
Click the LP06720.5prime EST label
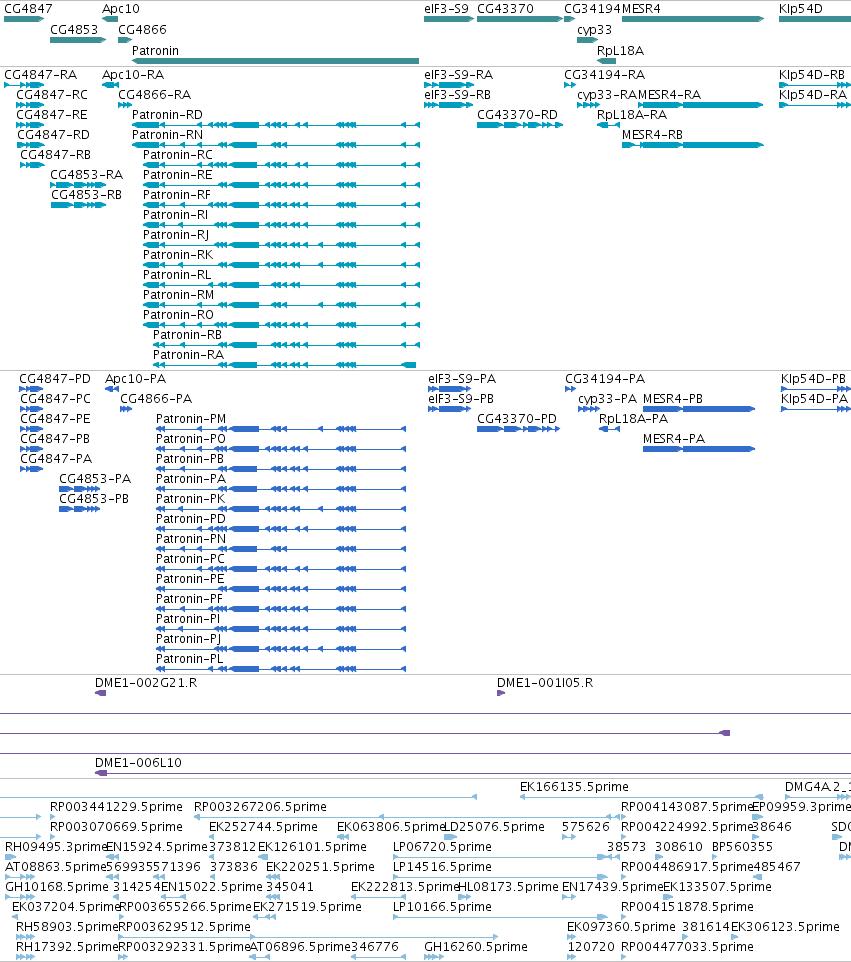[x=442, y=847]
